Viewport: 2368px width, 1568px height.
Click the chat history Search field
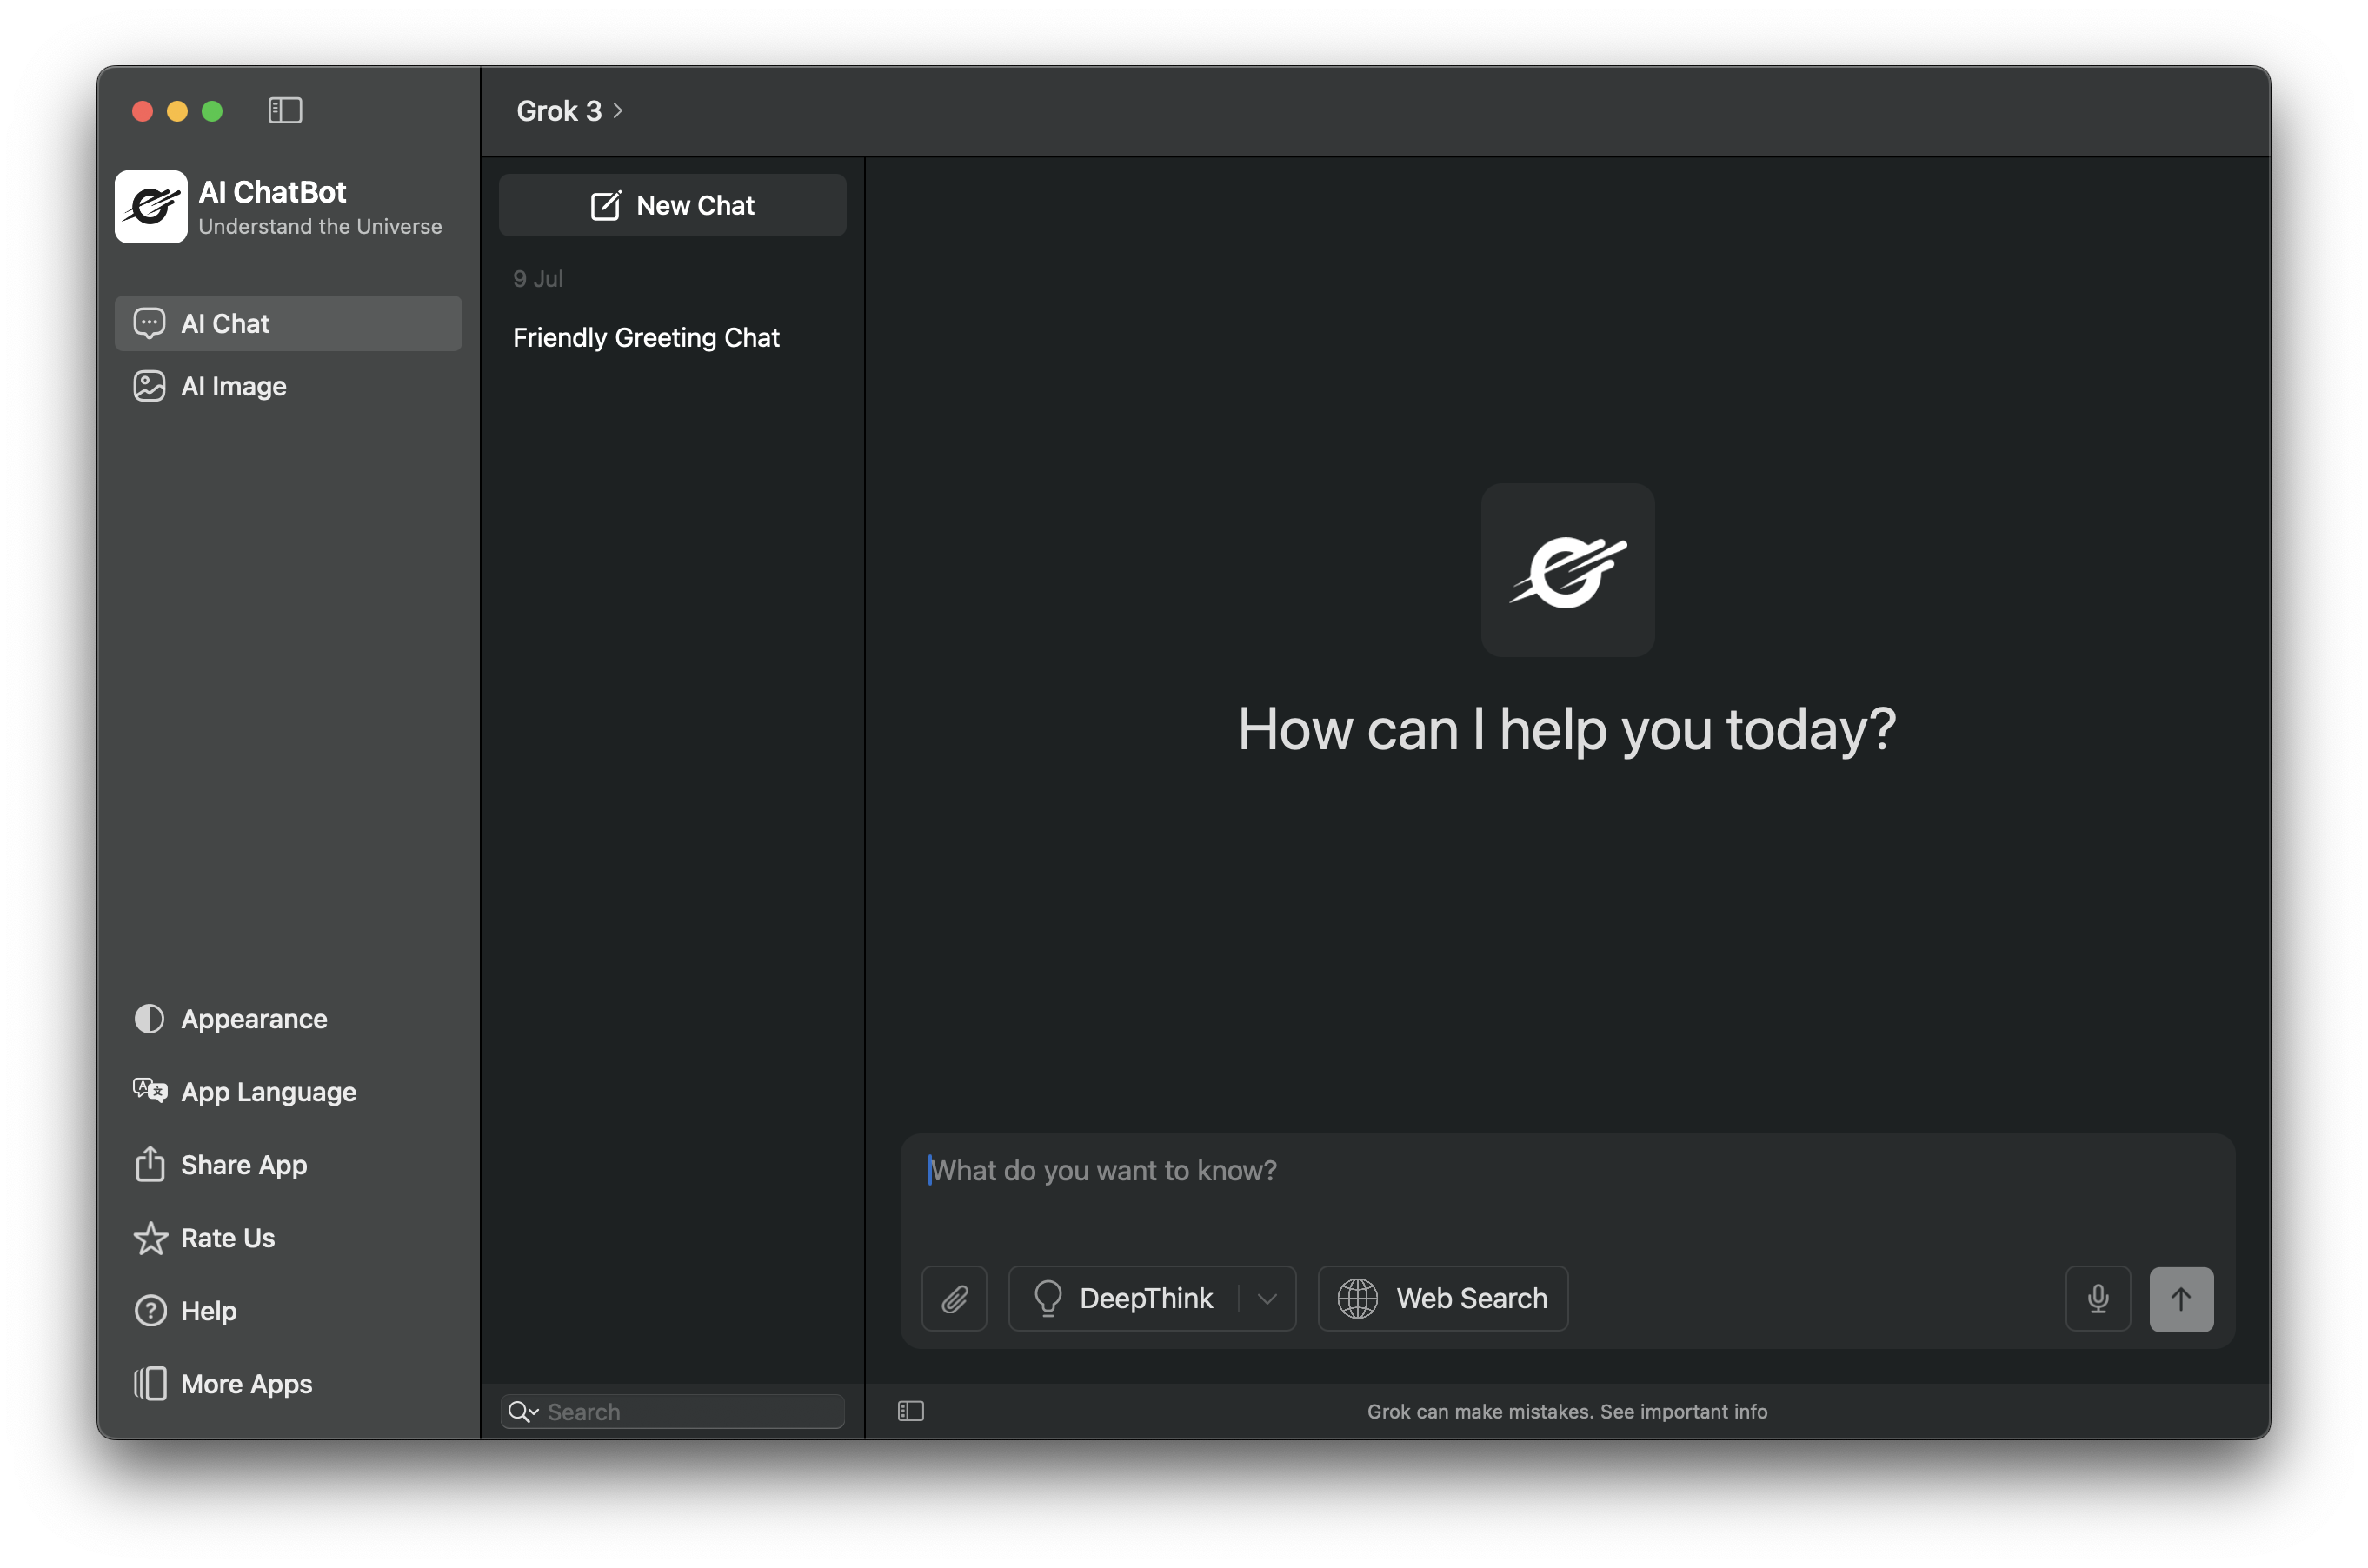tap(673, 1411)
